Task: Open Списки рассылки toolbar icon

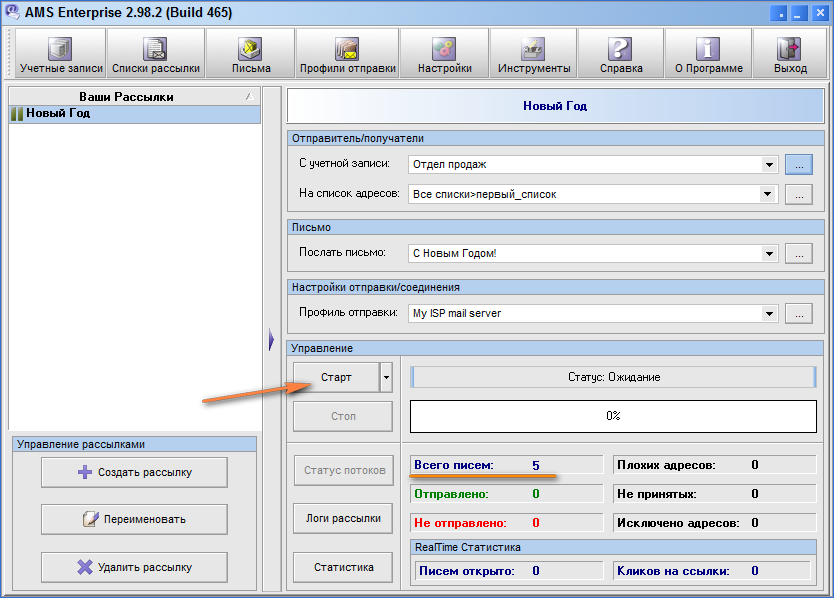Action: (x=155, y=54)
